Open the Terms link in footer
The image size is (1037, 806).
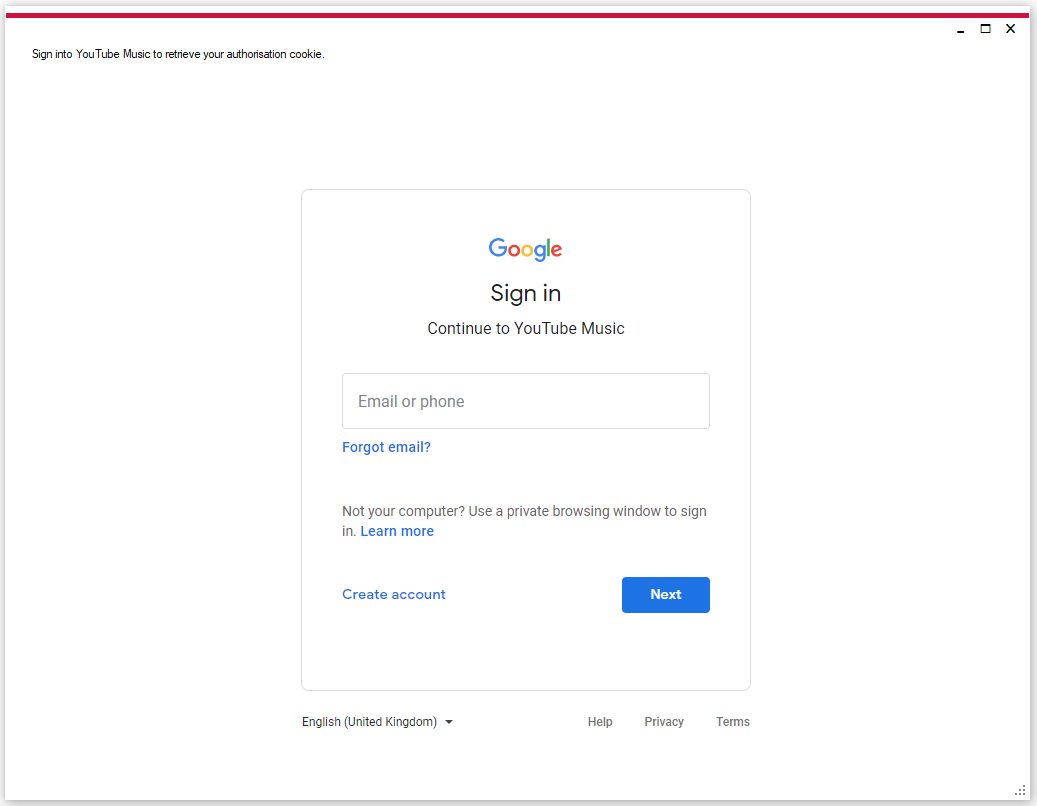[x=733, y=722]
